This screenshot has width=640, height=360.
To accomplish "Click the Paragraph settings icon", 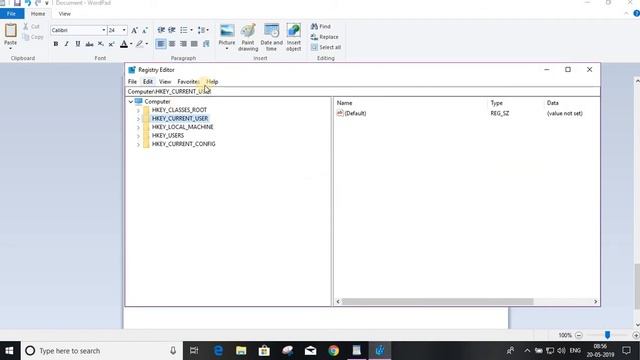I will (x=206, y=44).
